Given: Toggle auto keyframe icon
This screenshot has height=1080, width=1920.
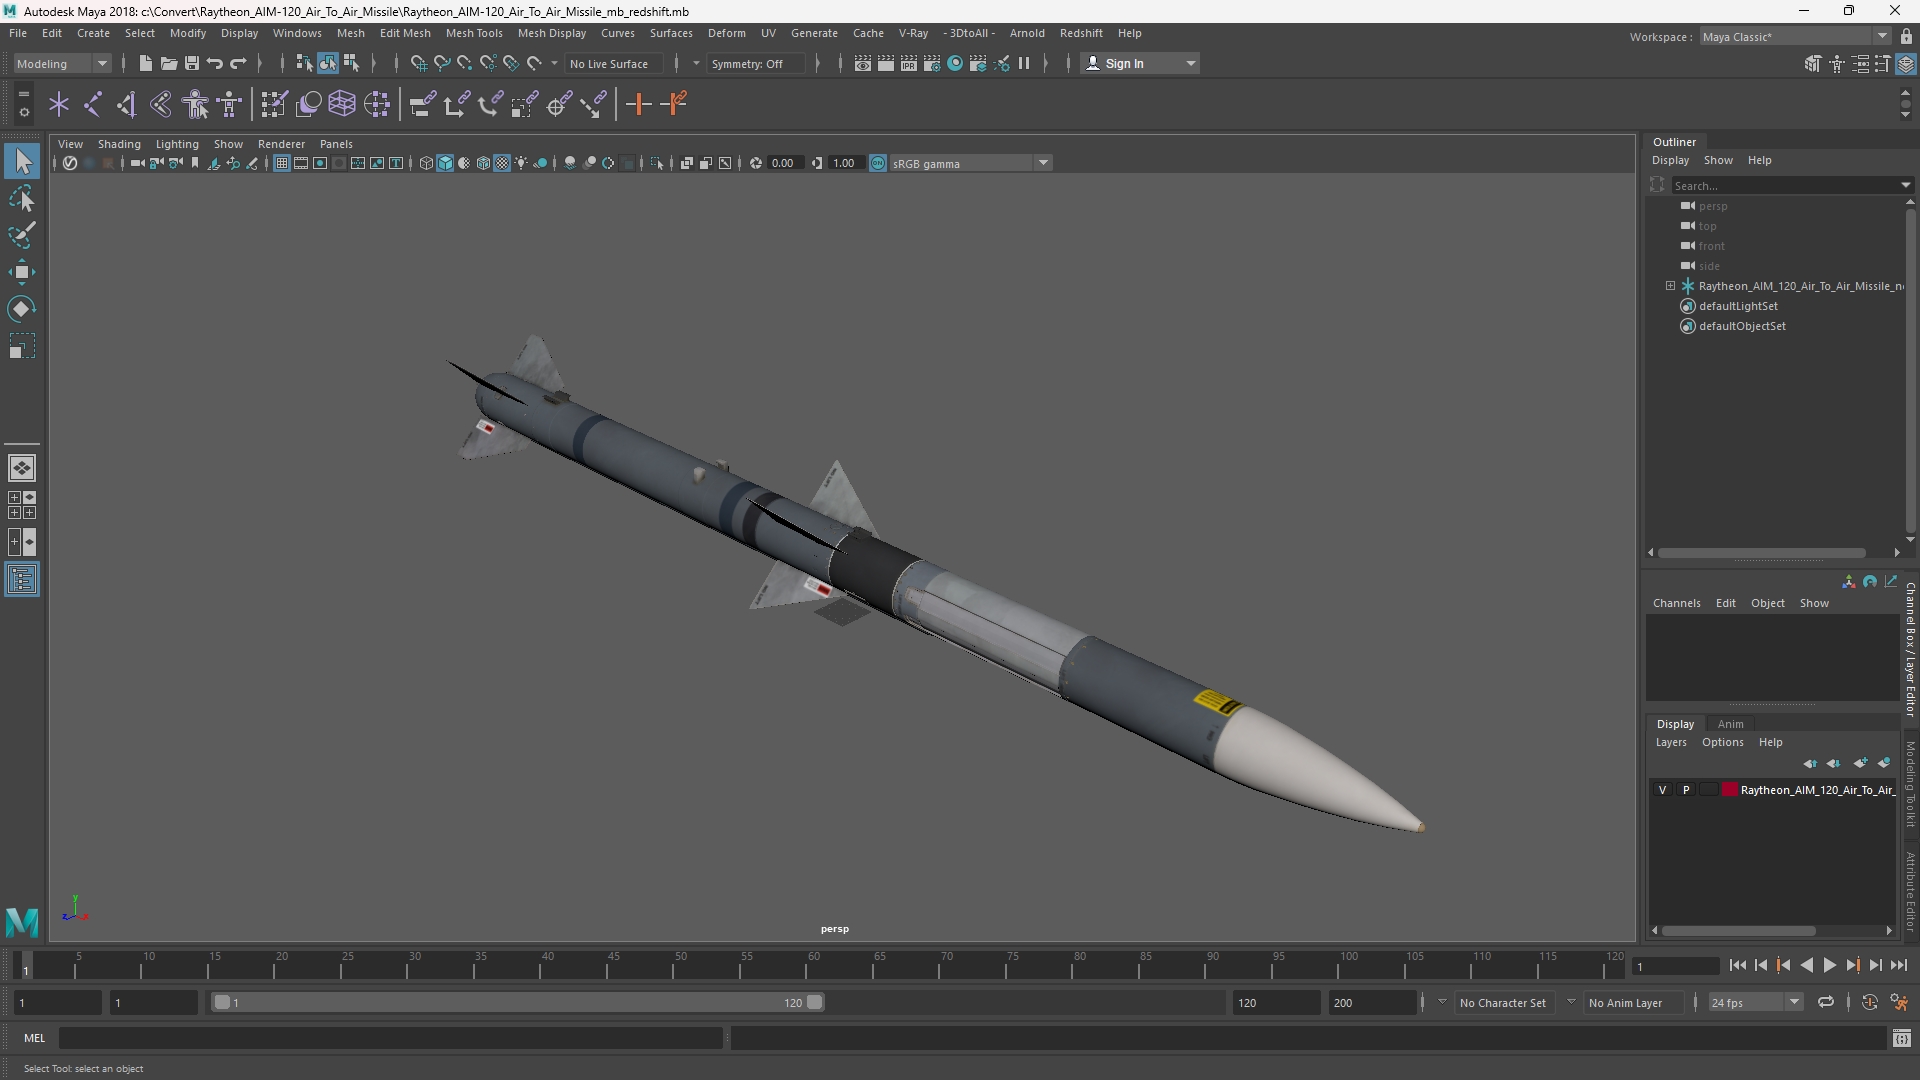Looking at the screenshot, I should (1870, 1002).
